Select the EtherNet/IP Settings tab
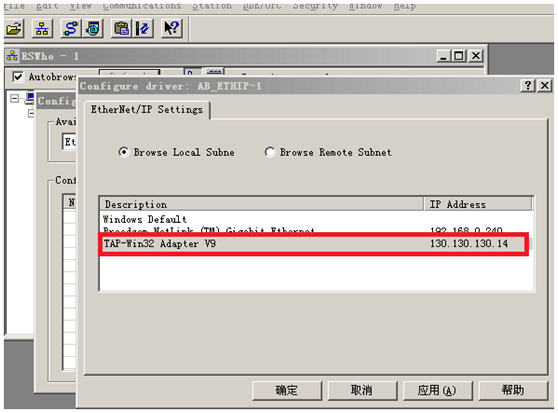The image size is (558, 413). [x=147, y=110]
